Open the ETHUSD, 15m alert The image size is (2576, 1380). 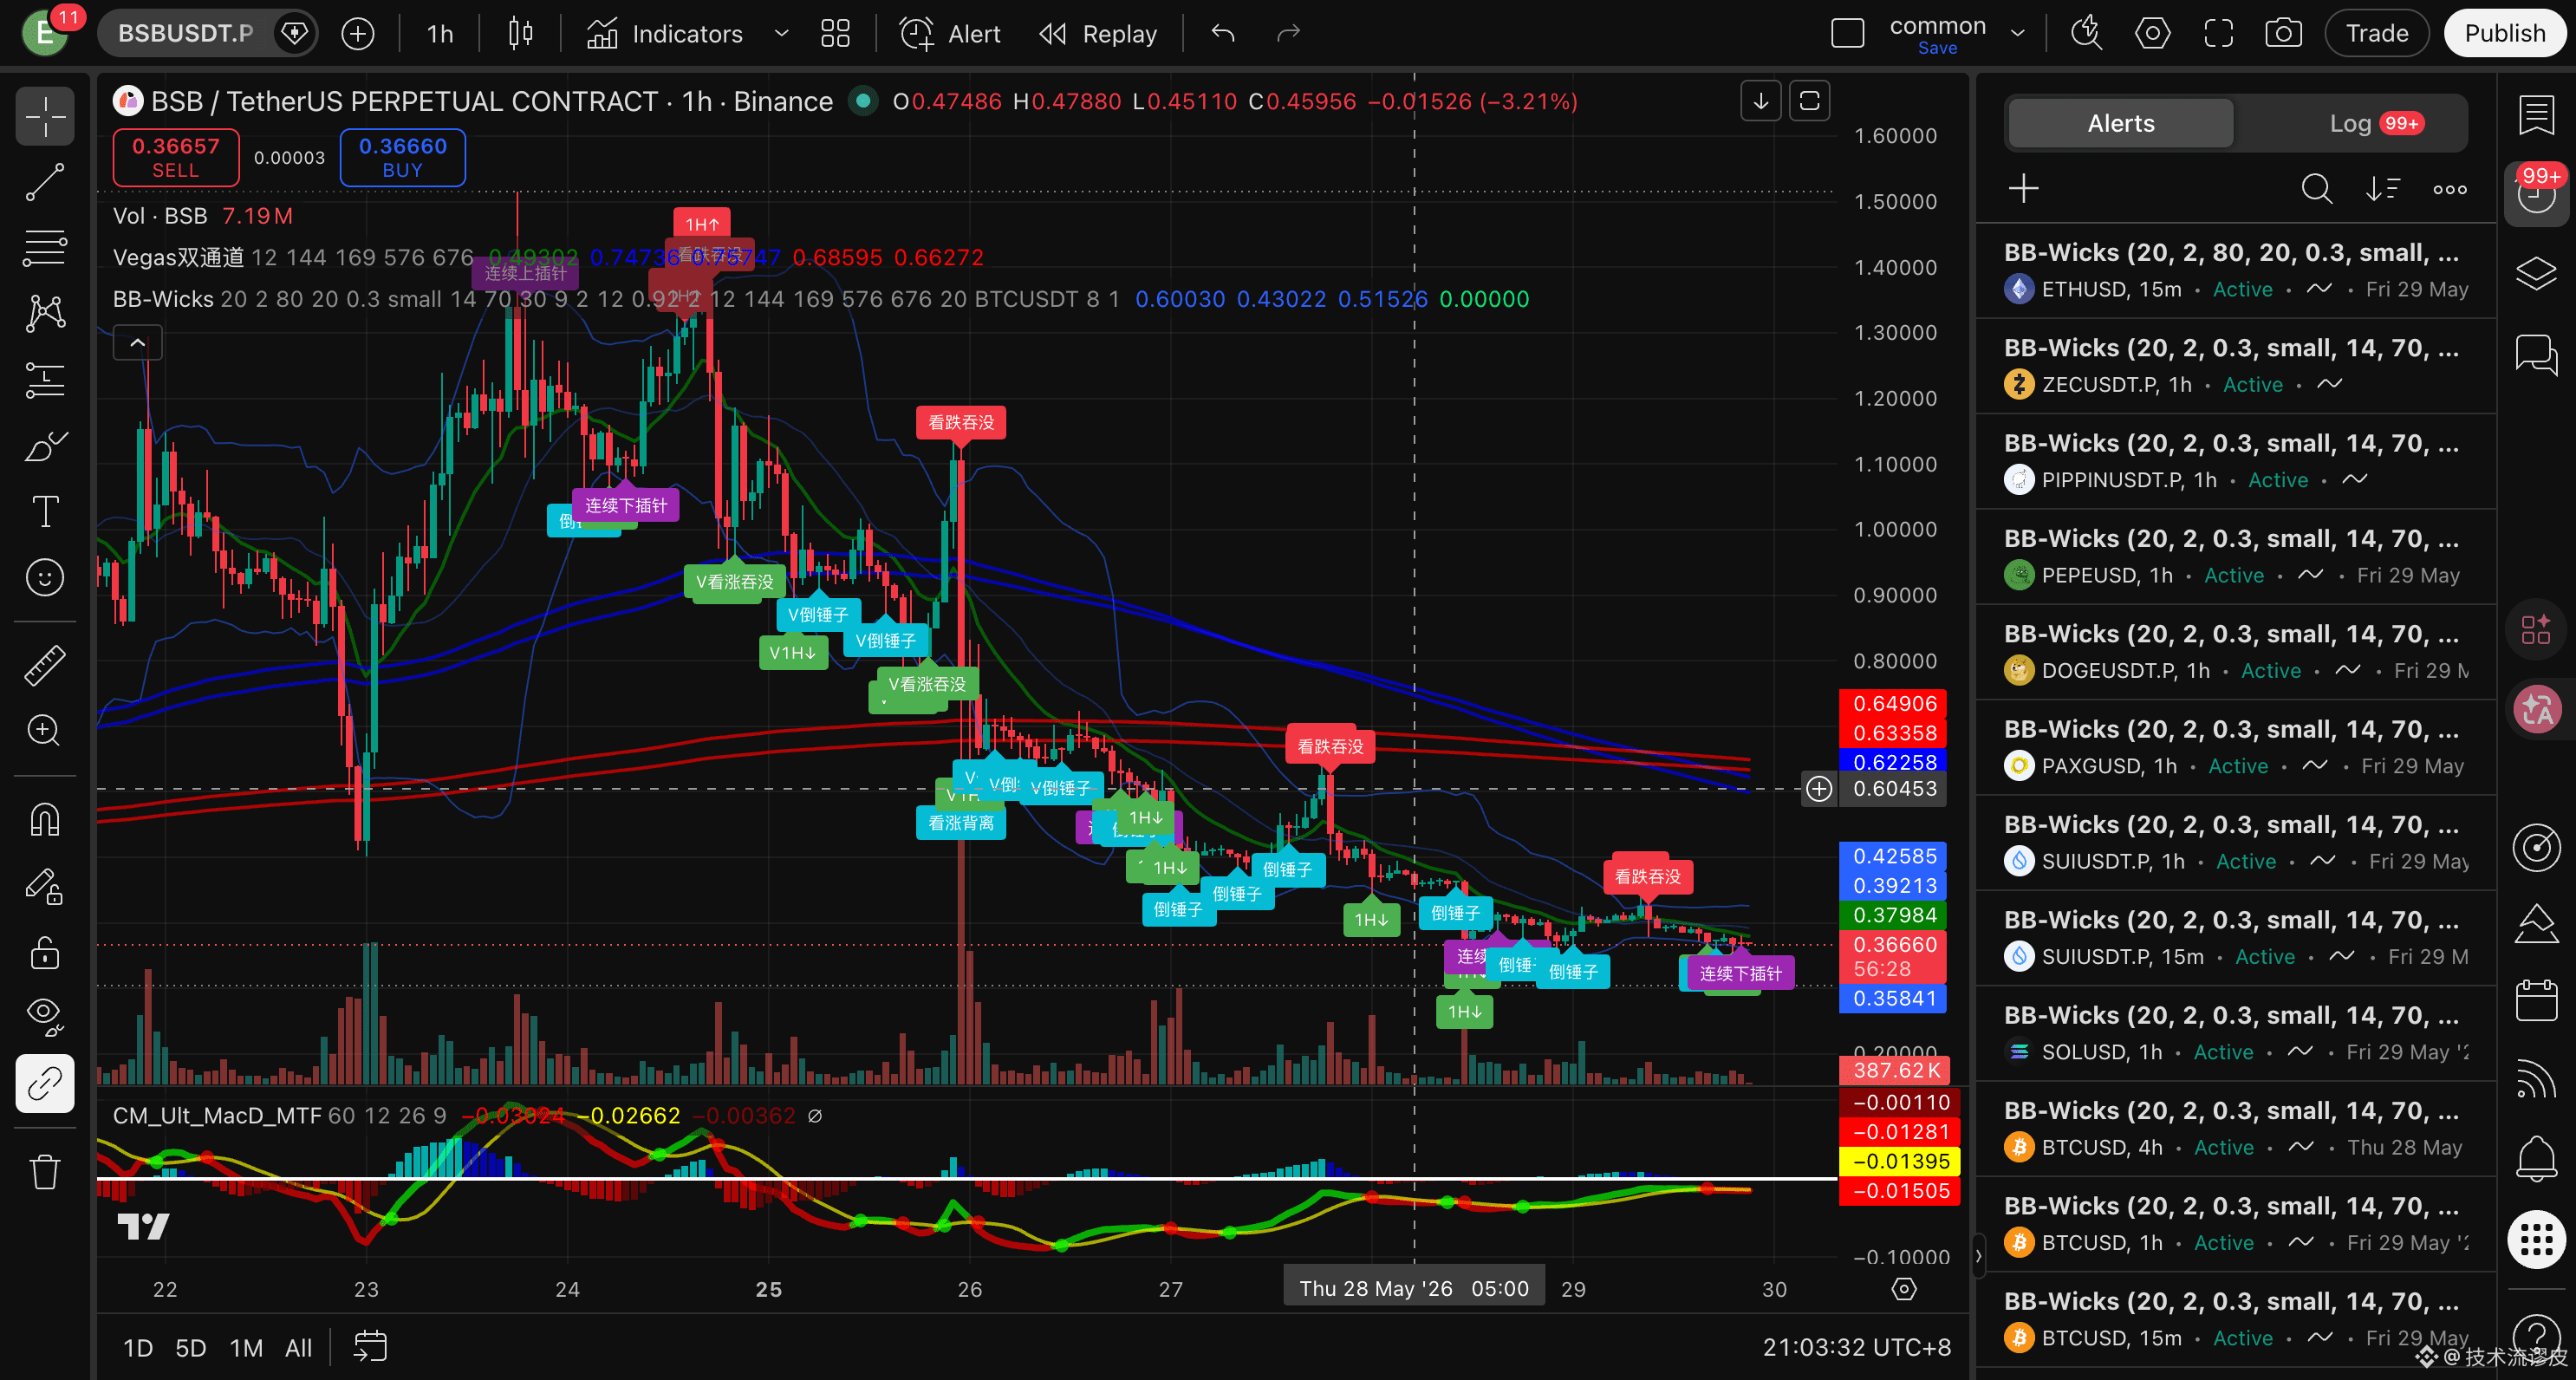[2236, 271]
